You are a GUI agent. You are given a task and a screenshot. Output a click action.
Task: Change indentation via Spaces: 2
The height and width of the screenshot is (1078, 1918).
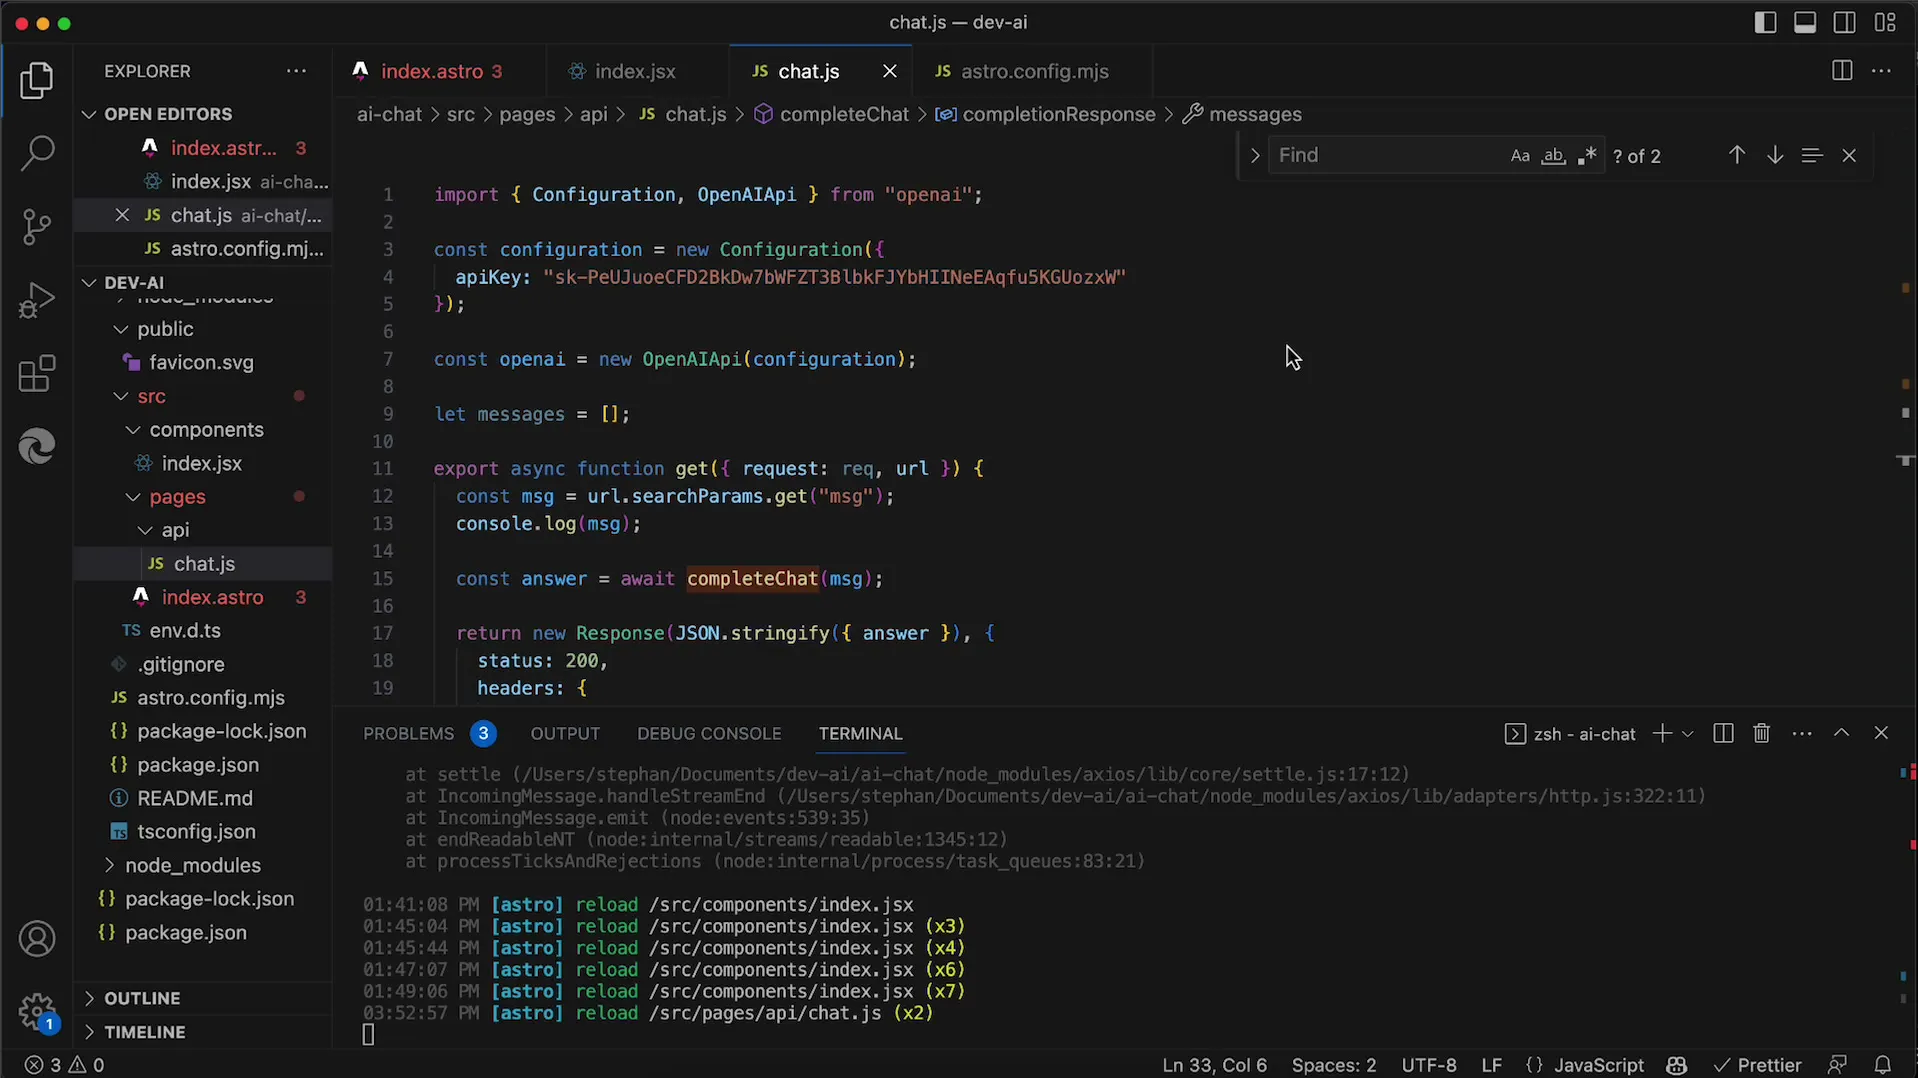tap(1333, 1065)
